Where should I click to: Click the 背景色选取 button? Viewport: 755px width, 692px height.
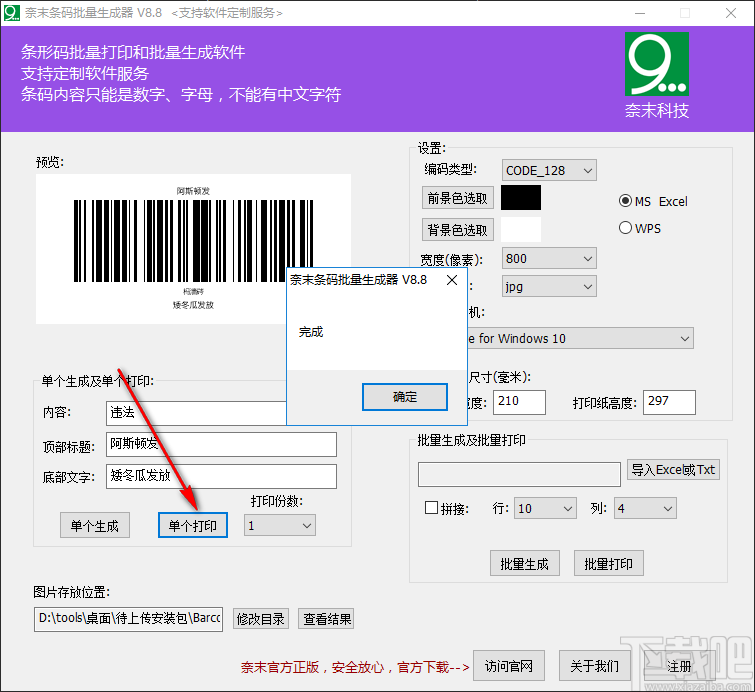457,230
